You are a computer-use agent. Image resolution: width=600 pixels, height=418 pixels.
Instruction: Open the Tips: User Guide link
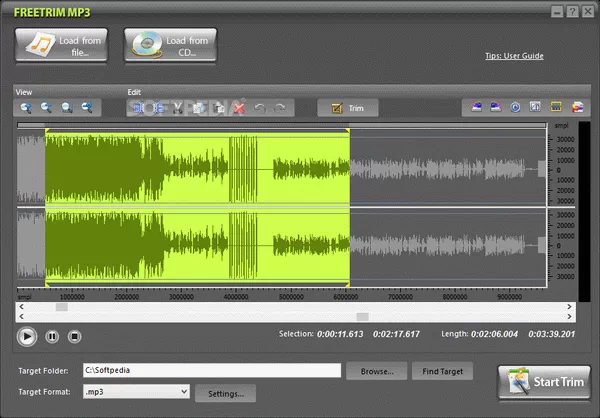[x=514, y=56]
